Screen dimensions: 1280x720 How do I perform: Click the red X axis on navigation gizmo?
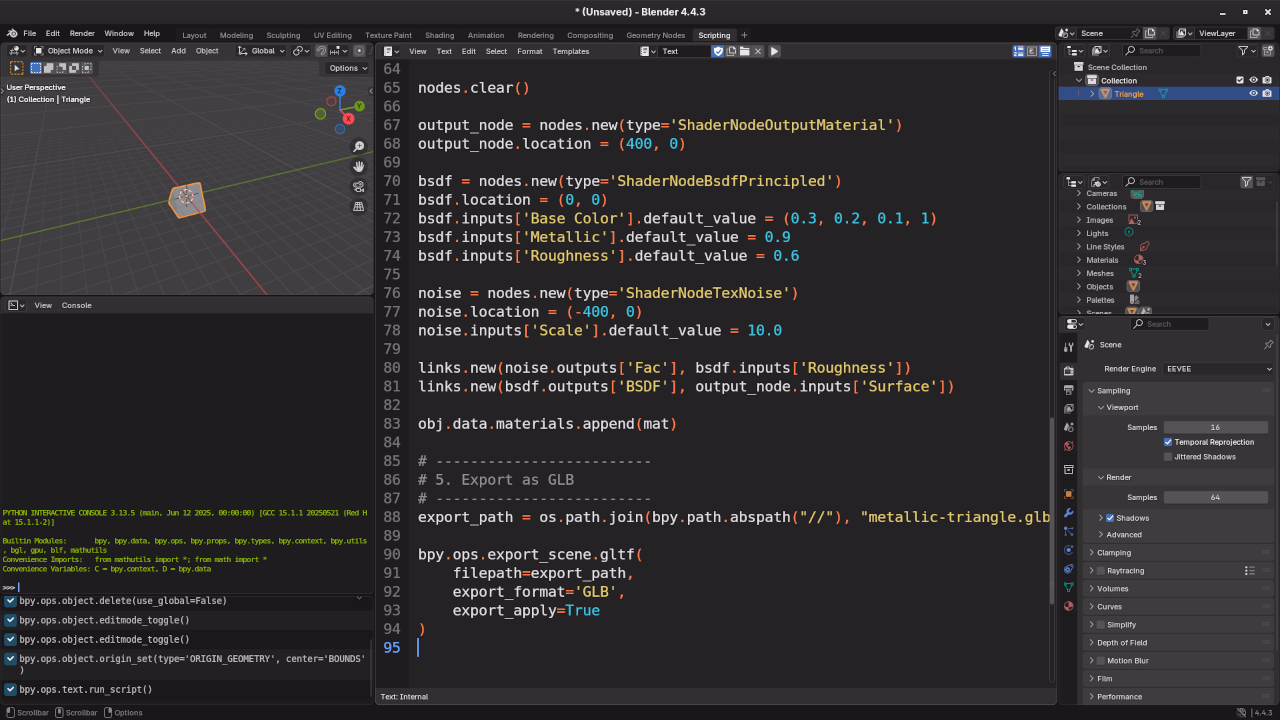tap(348, 118)
